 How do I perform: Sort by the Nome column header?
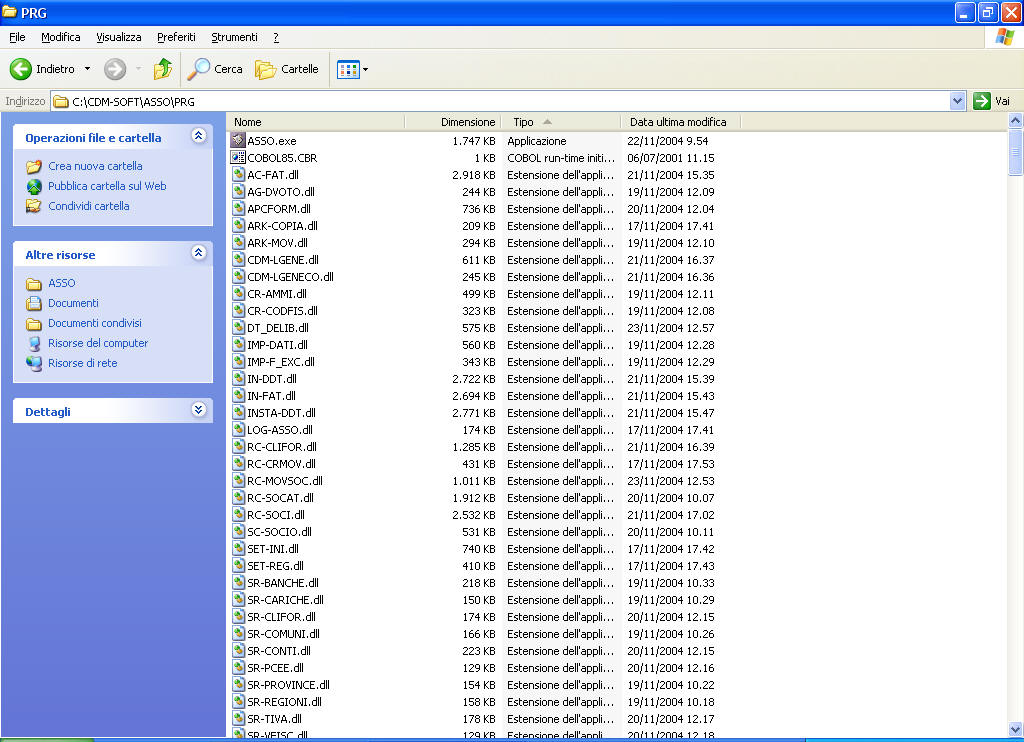(316, 122)
